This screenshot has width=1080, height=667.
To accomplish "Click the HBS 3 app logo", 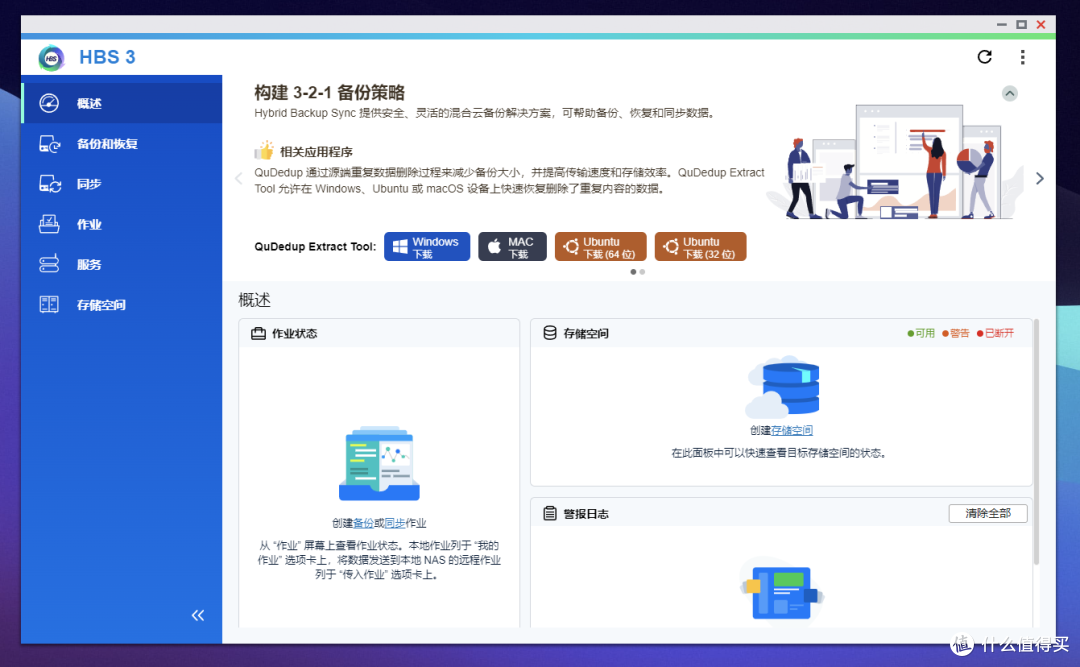I will [51, 58].
